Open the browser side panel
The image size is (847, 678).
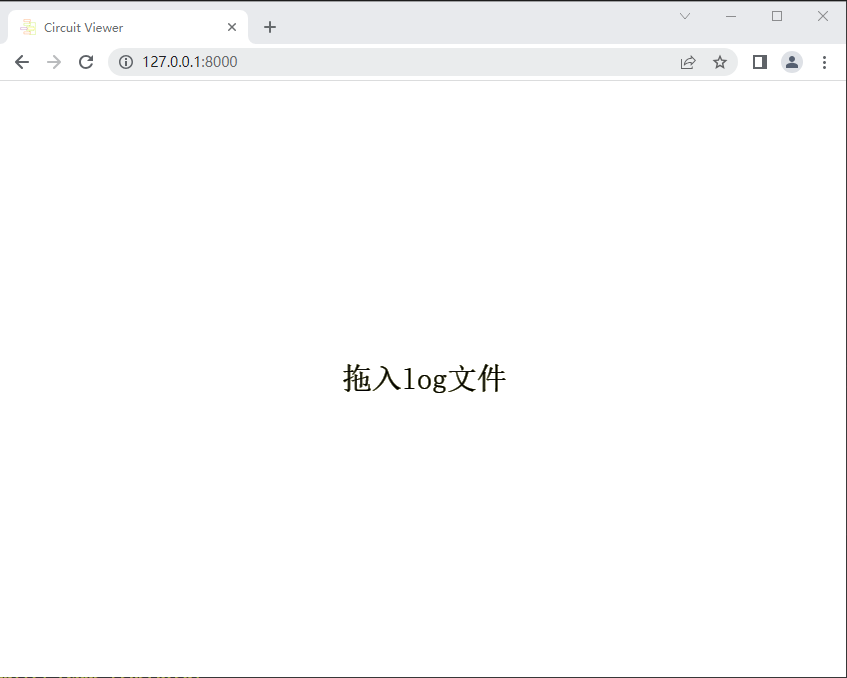pos(760,62)
